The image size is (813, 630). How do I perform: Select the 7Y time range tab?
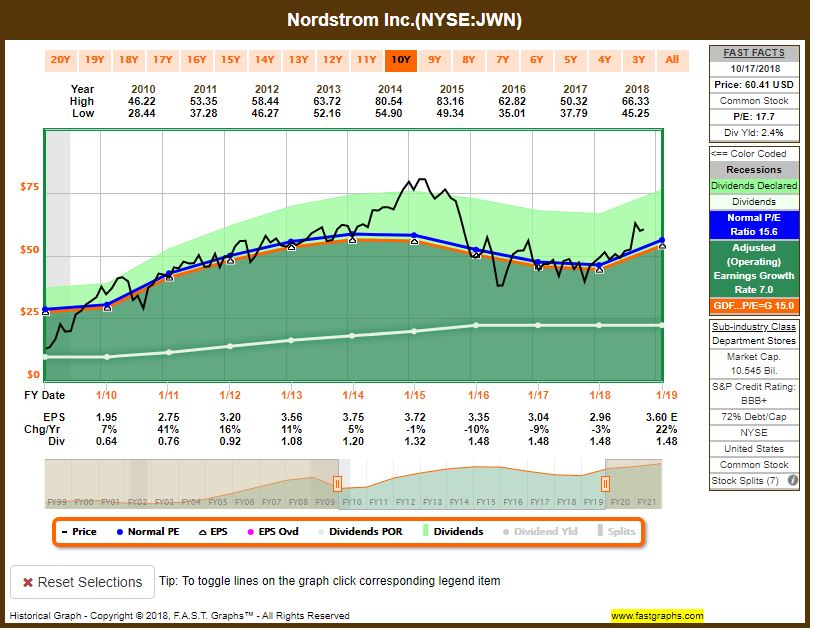[502, 60]
